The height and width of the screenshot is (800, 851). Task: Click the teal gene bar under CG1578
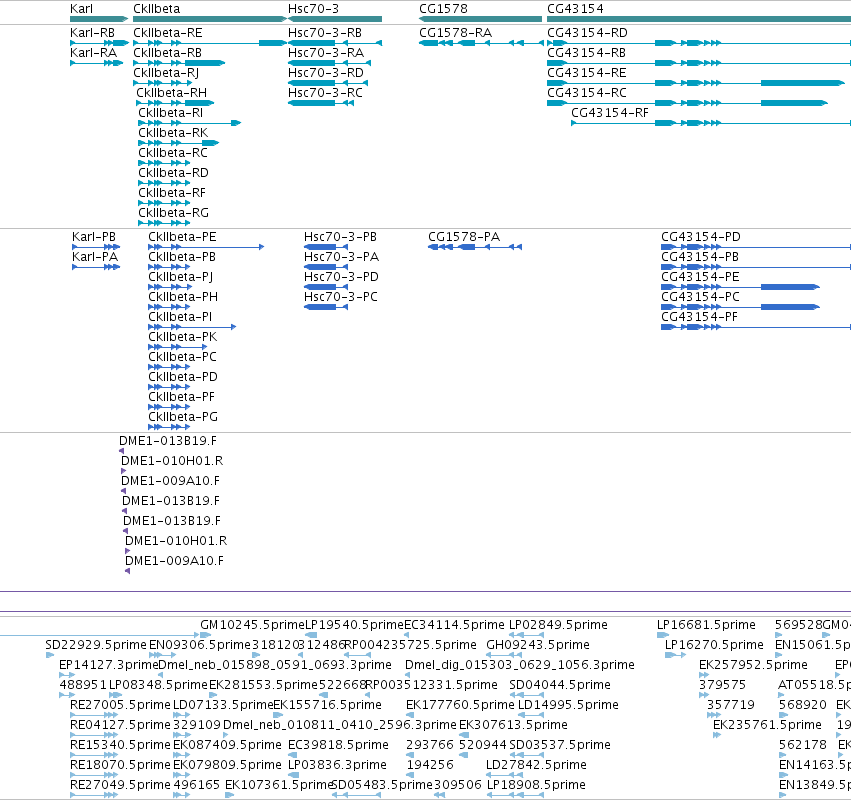(x=480, y=19)
